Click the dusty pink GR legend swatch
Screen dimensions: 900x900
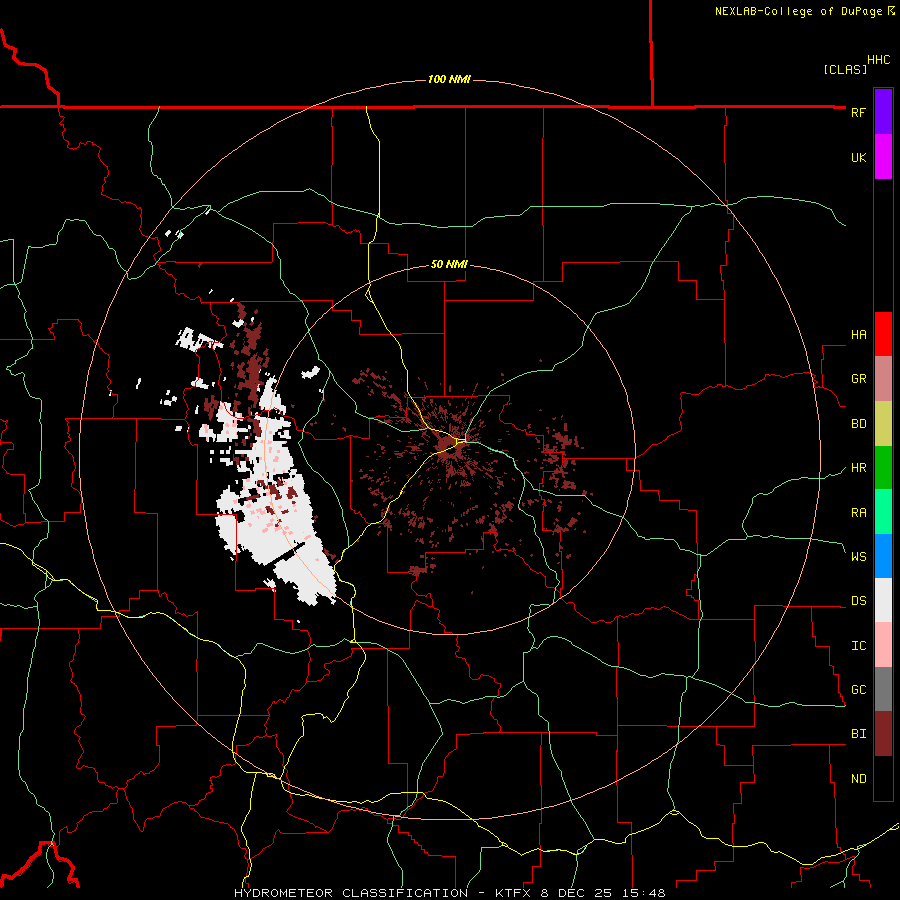[x=883, y=379]
